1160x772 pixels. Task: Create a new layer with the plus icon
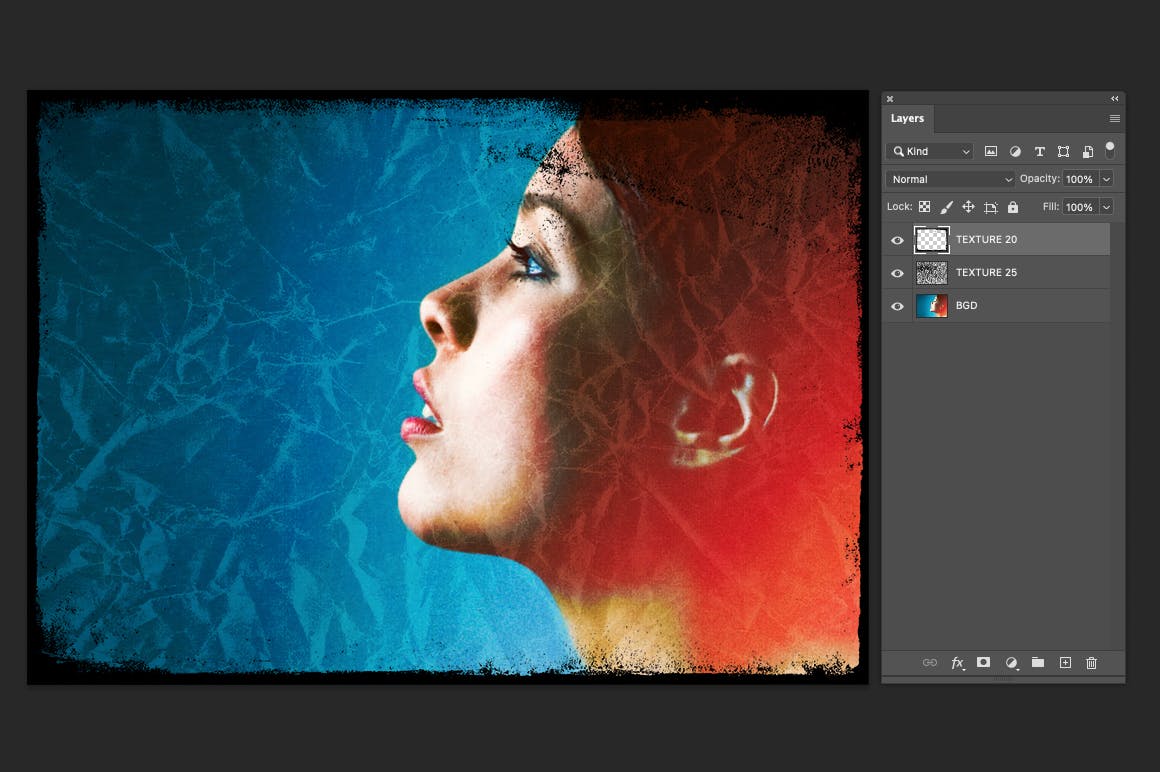(1065, 662)
